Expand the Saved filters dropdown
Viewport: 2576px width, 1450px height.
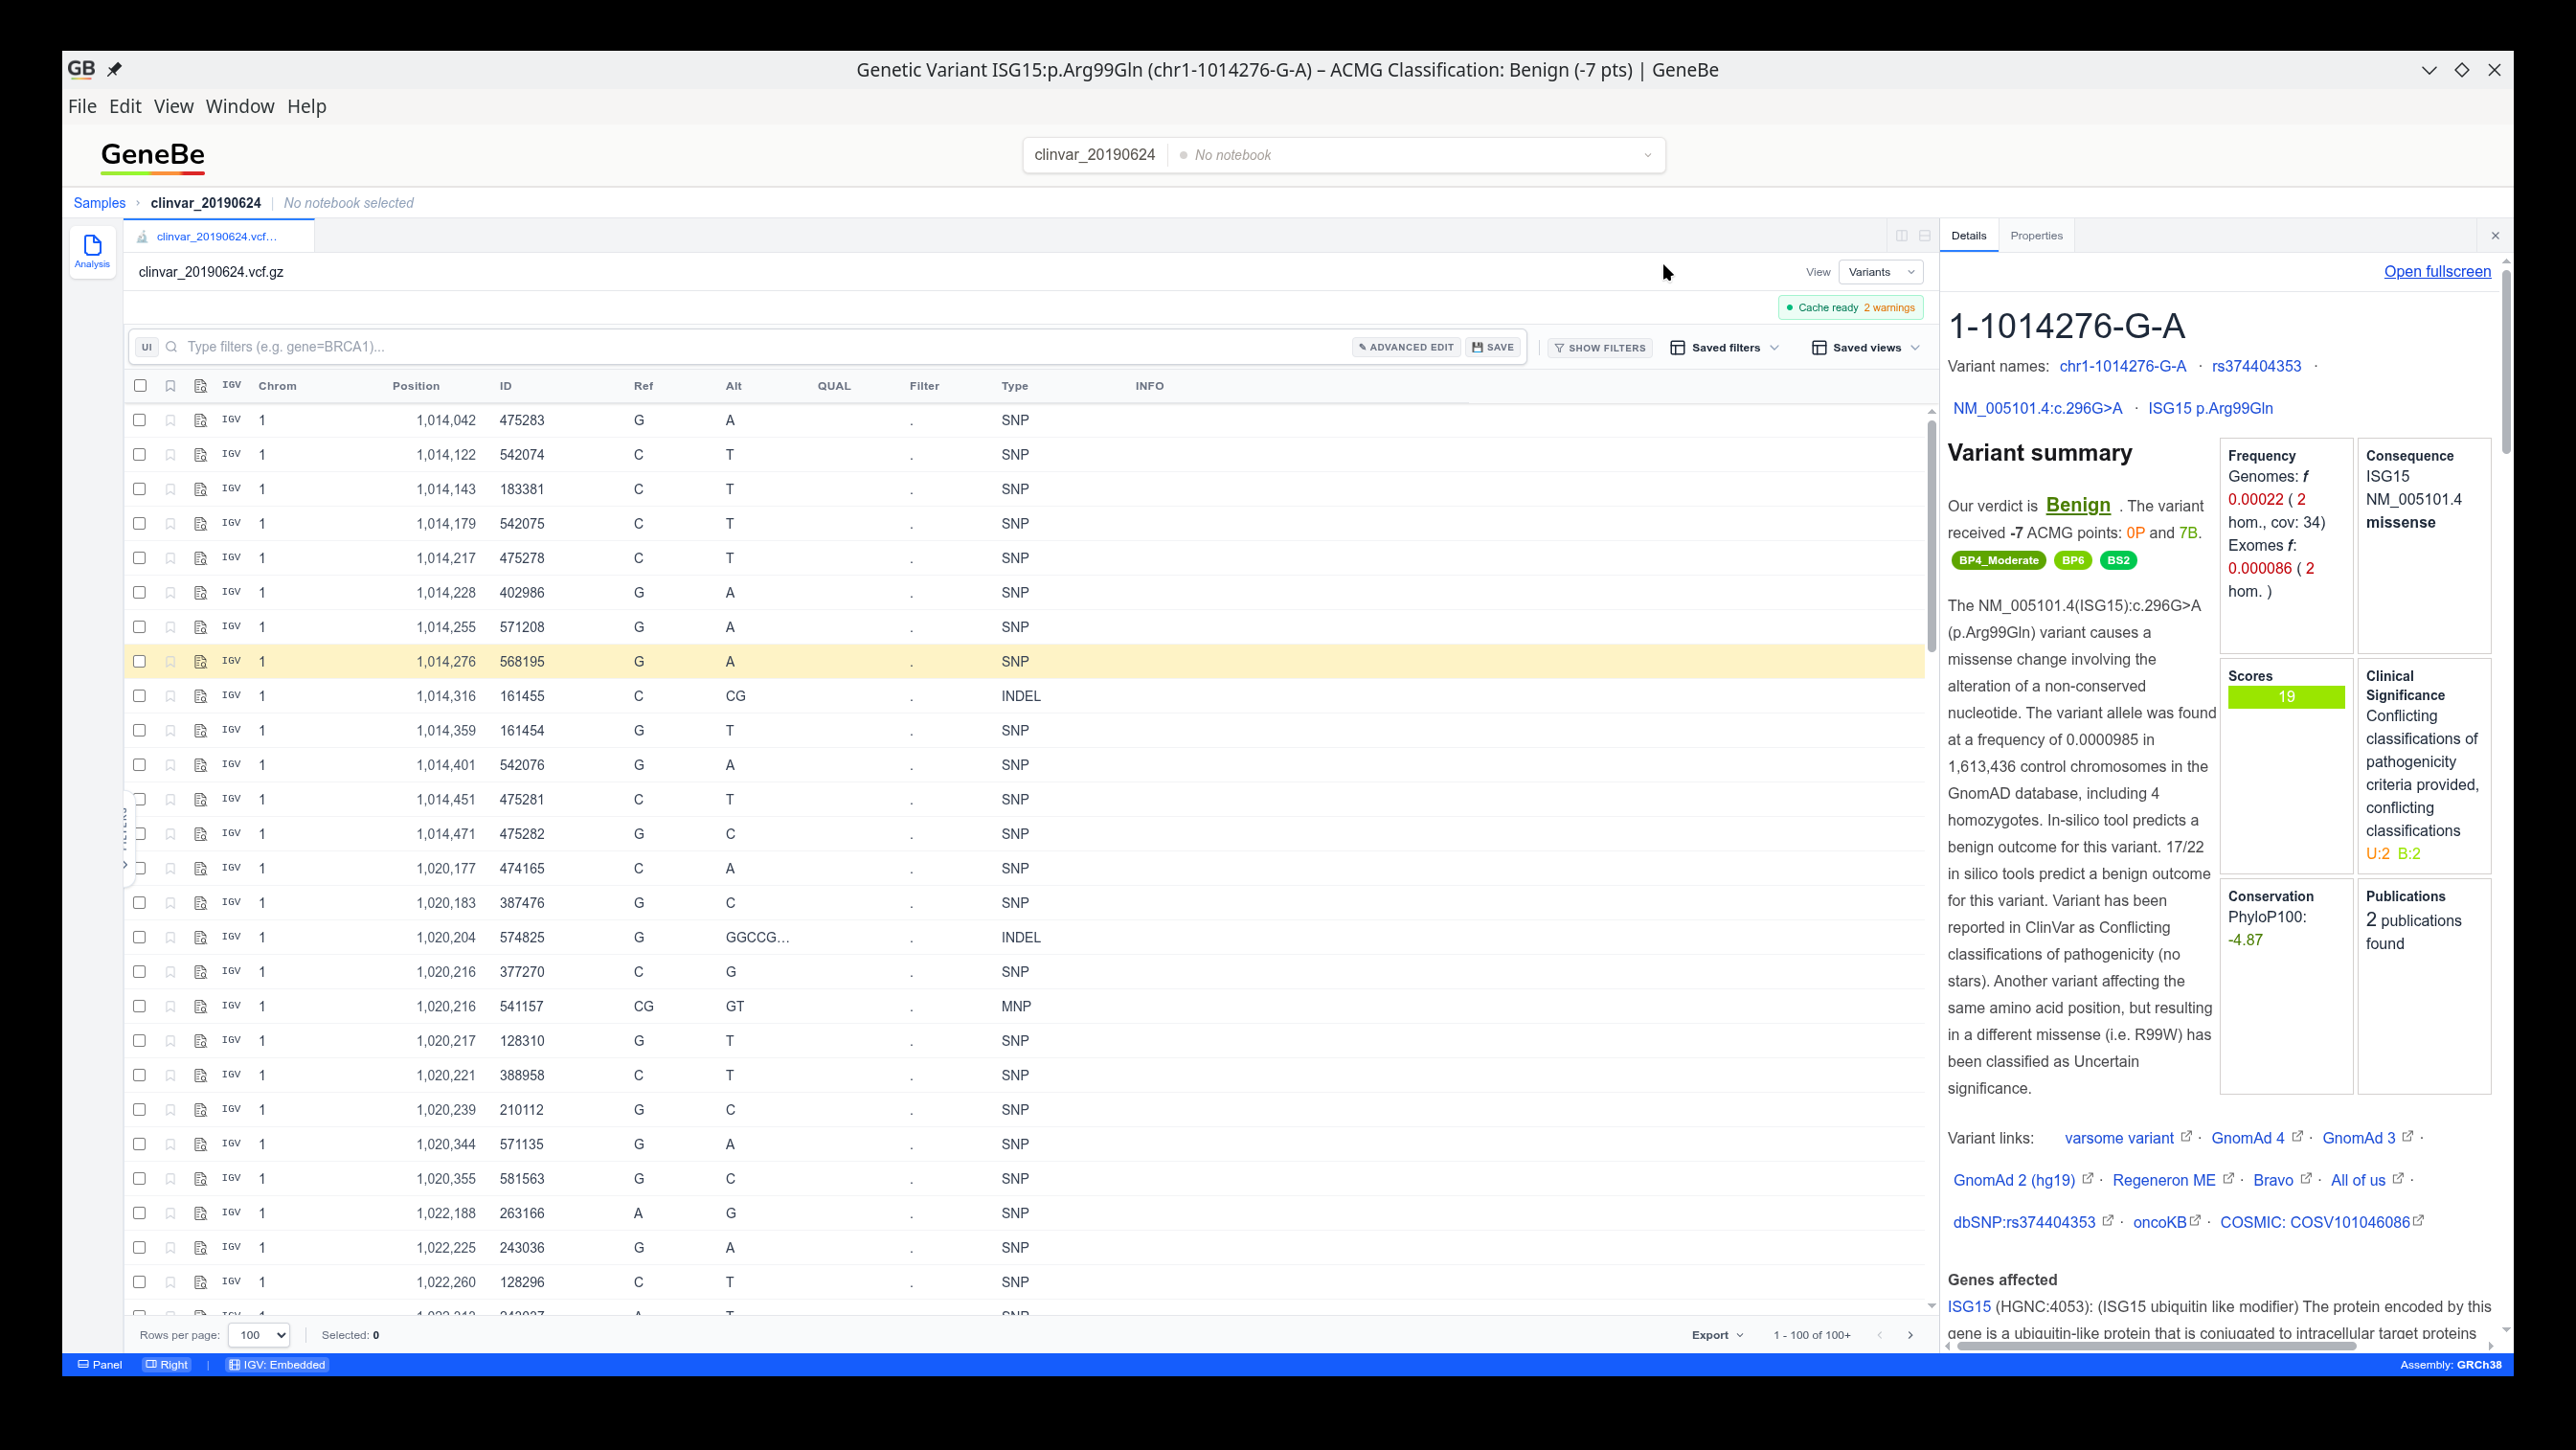(1725, 348)
